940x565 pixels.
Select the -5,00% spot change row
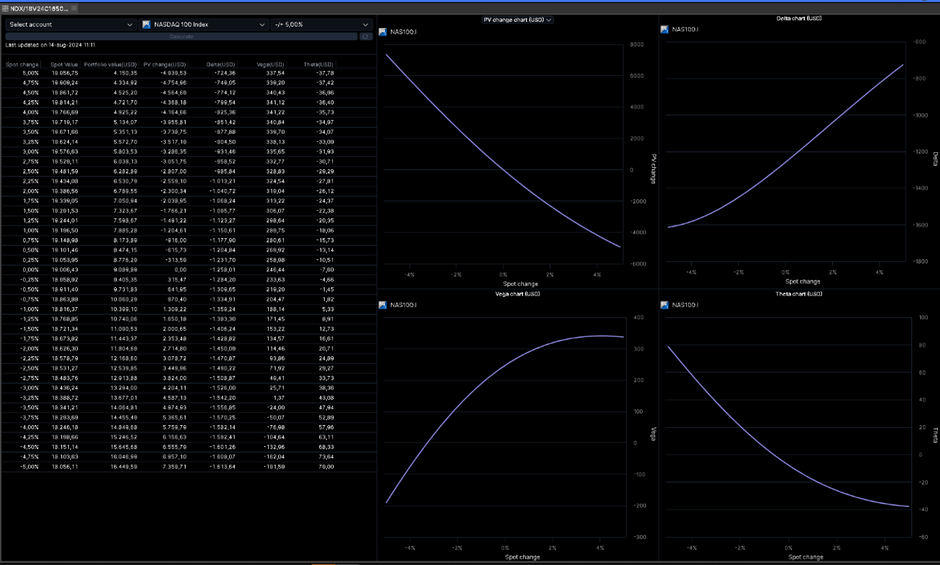180,466
